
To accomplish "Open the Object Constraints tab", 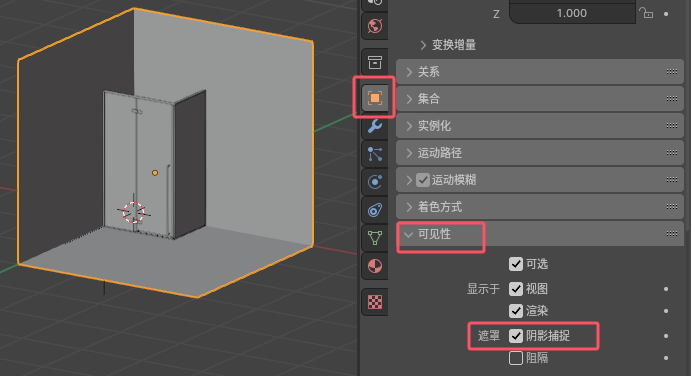I will [x=375, y=210].
